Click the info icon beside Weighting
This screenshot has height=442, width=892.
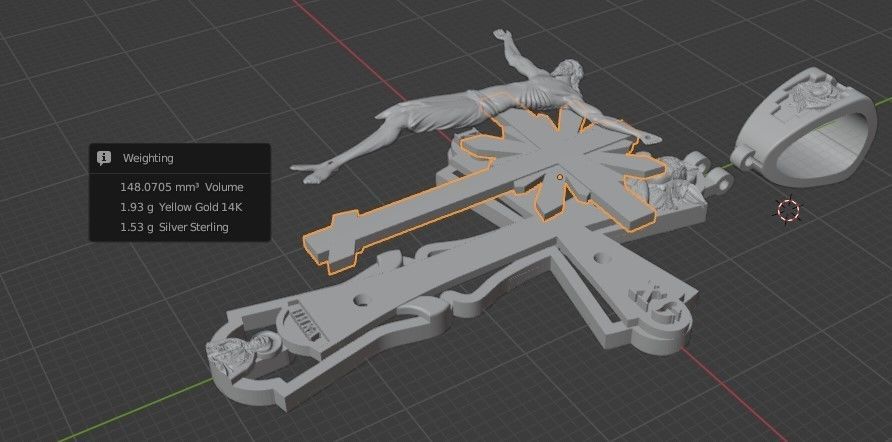point(104,158)
